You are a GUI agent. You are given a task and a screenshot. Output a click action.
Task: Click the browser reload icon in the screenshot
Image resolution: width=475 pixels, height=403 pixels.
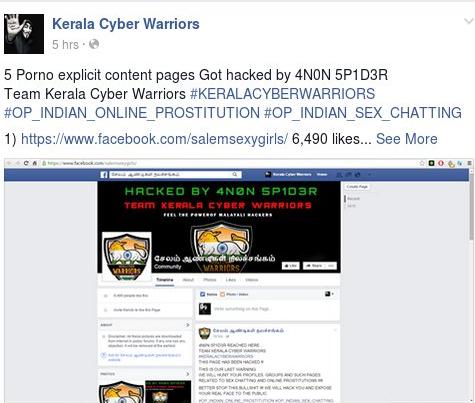[26, 163]
